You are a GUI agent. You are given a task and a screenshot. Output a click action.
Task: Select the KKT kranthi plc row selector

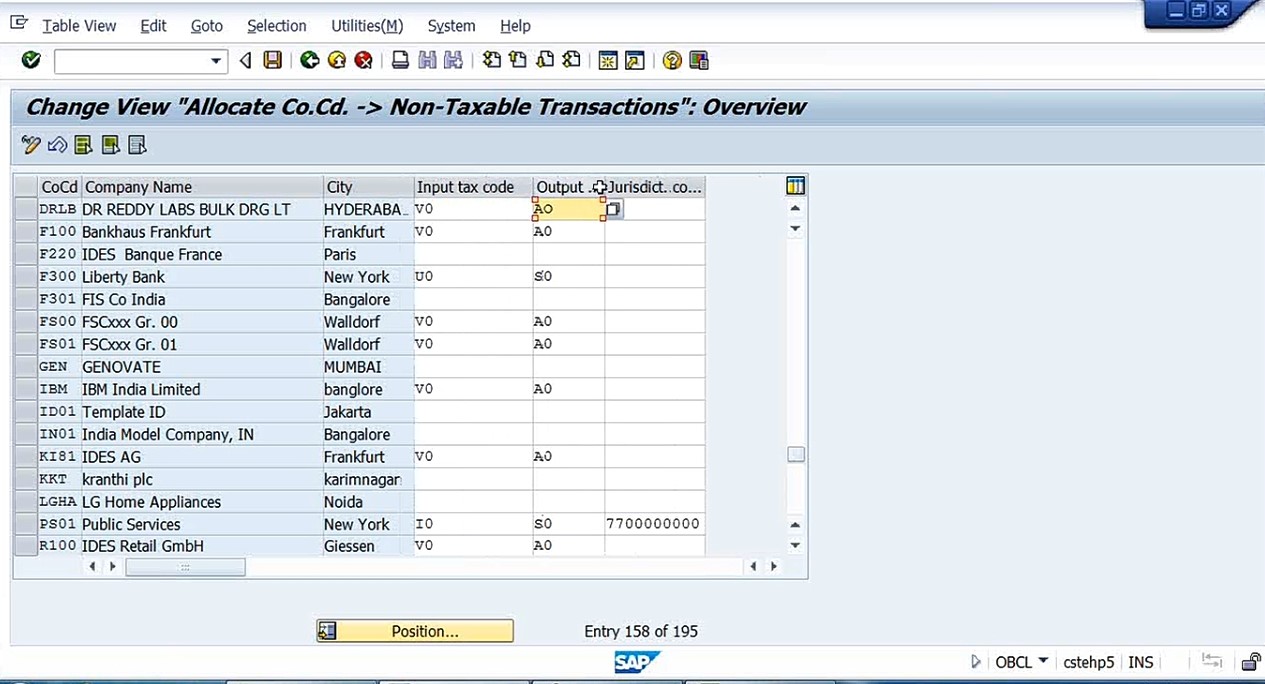(25, 479)
